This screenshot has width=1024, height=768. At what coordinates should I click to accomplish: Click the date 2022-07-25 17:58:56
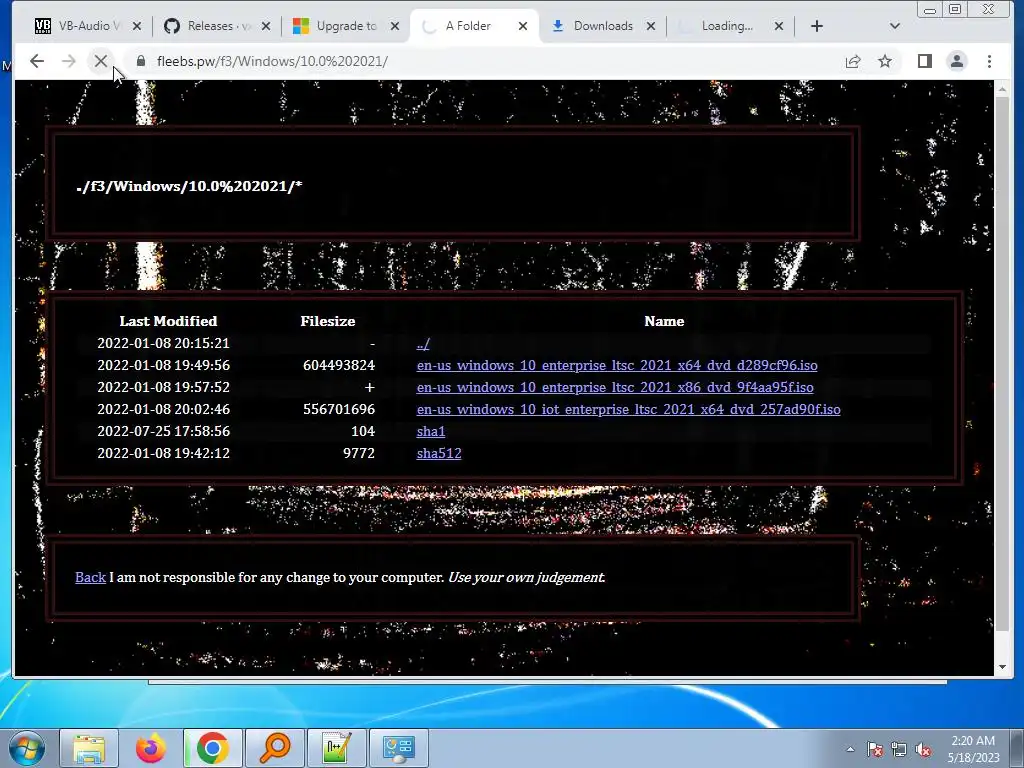(x=163, y=431)
